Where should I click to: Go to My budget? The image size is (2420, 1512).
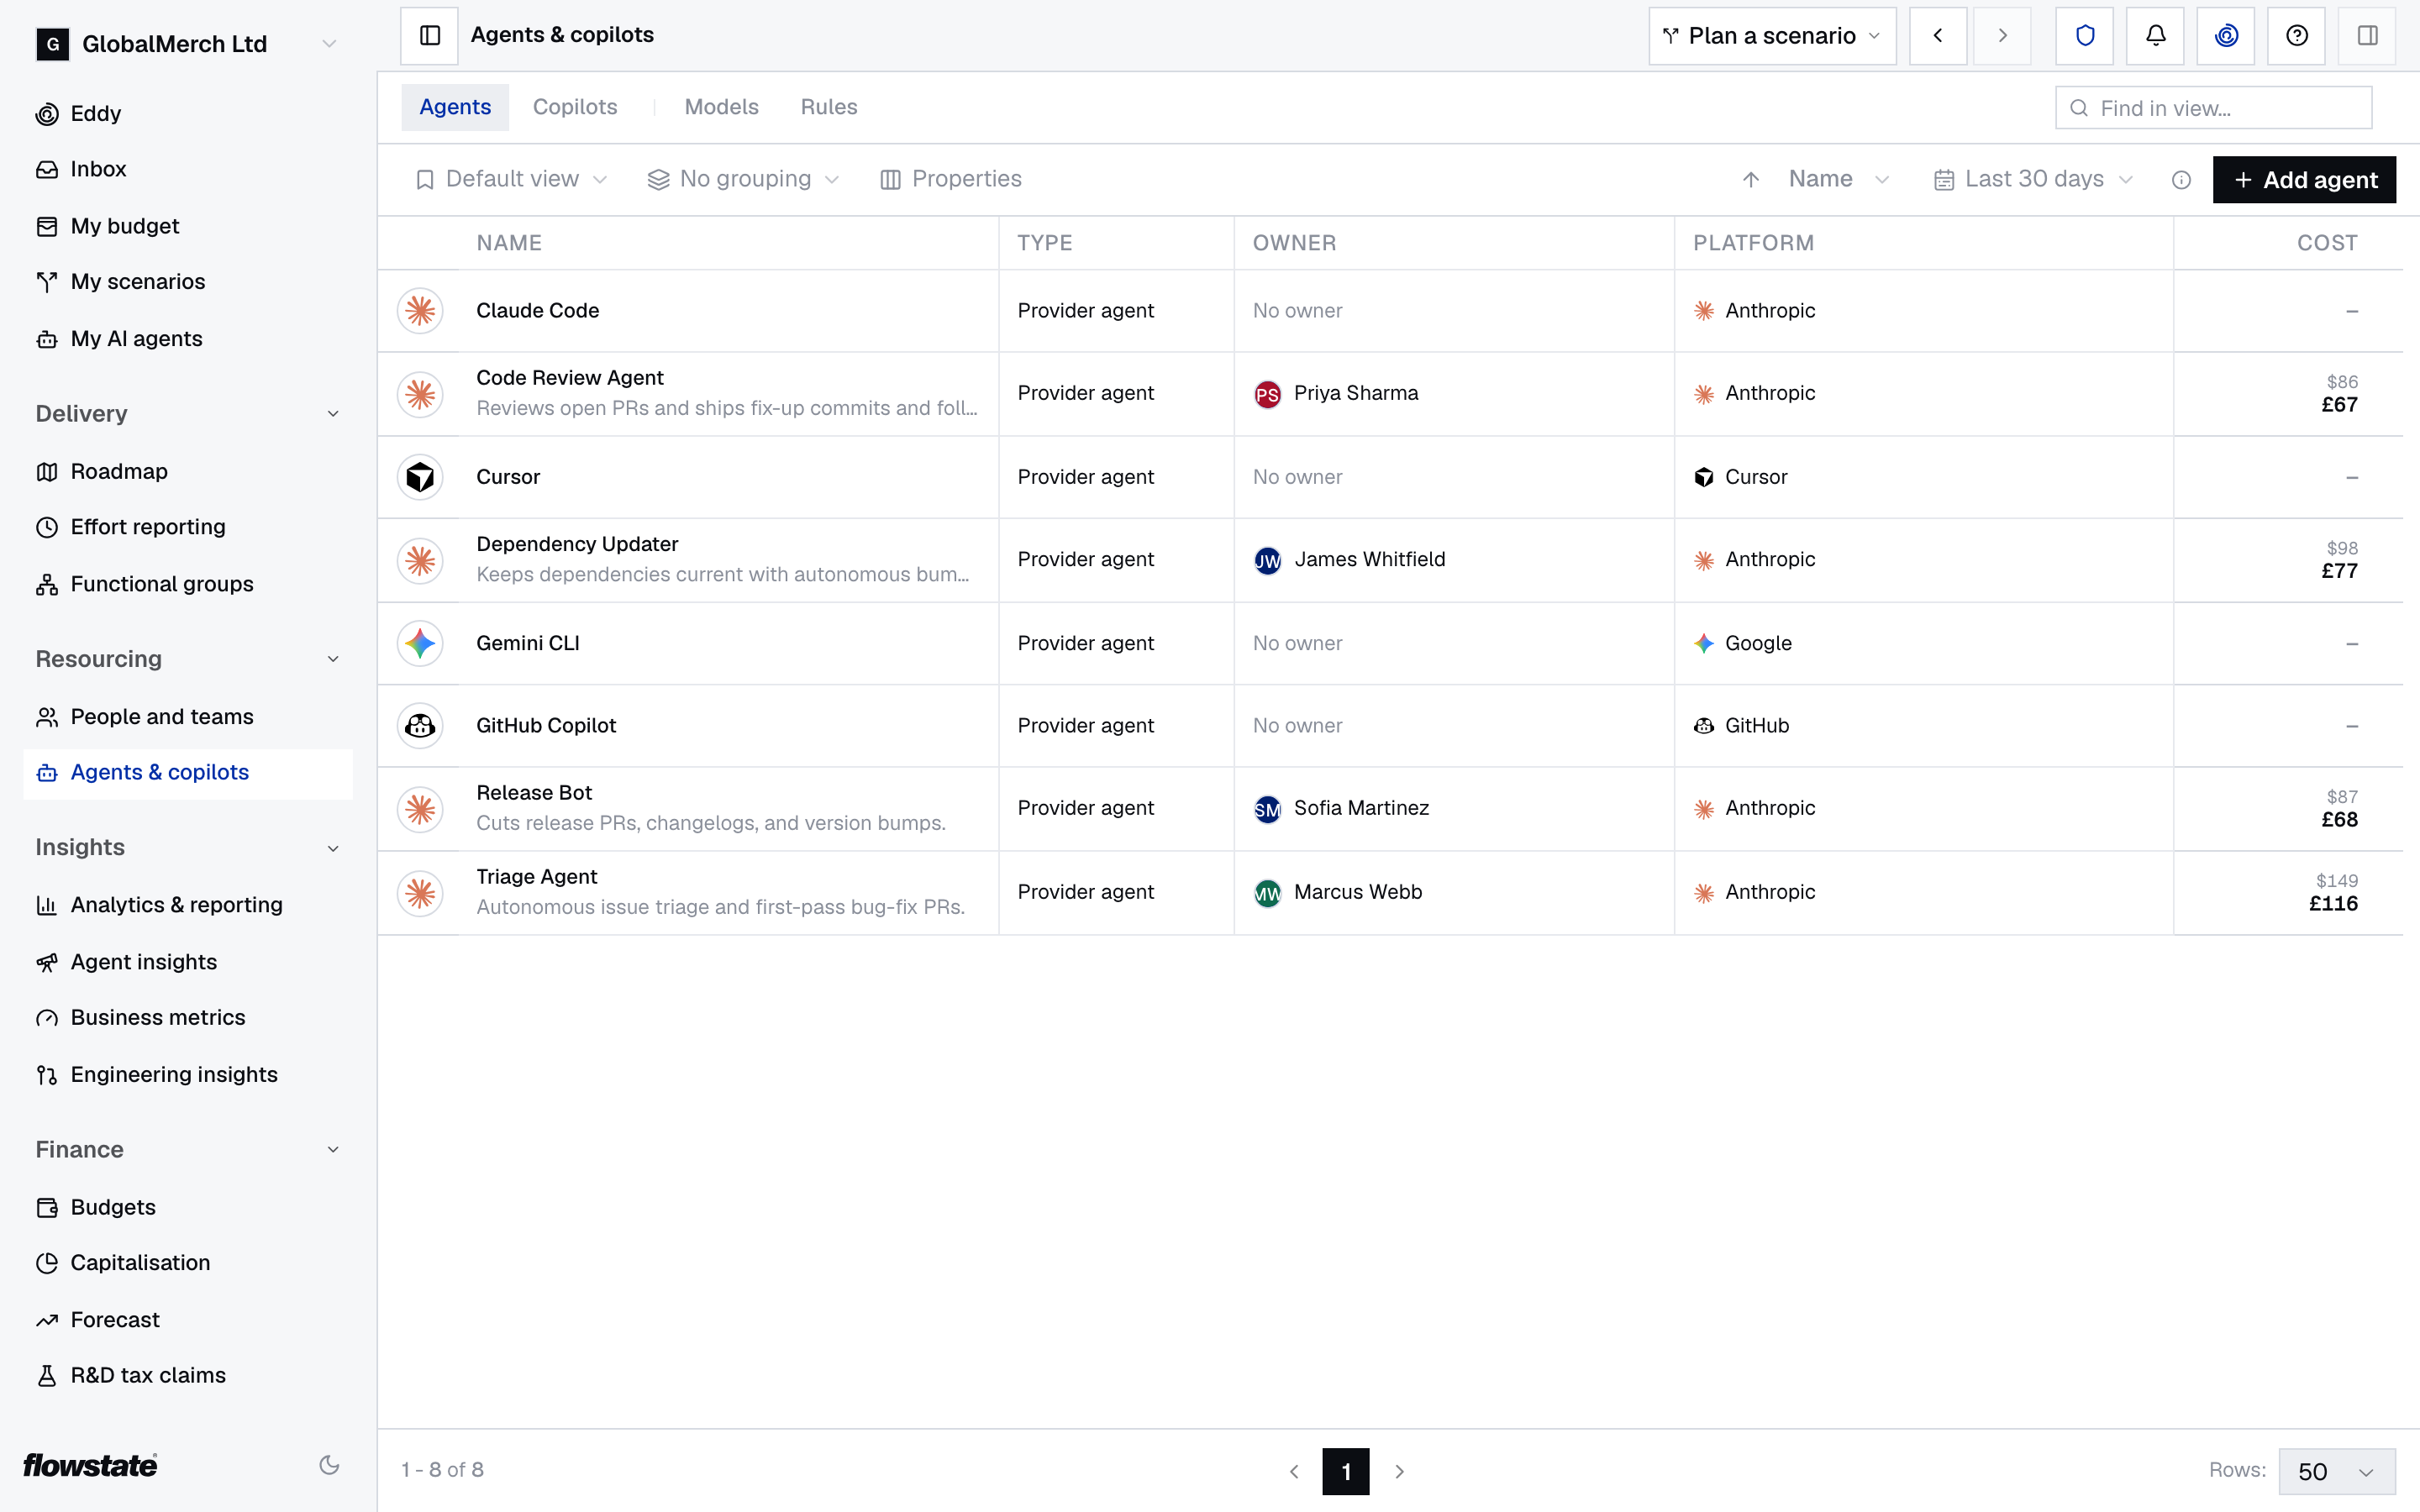[x=188, y=226]
